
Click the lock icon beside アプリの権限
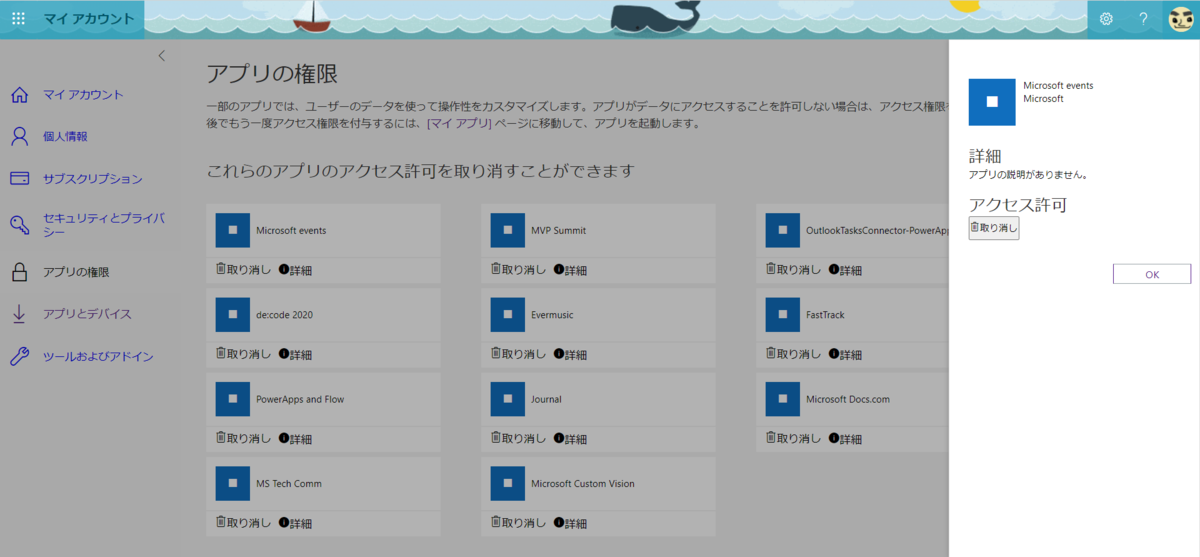(x=19, y=271)
